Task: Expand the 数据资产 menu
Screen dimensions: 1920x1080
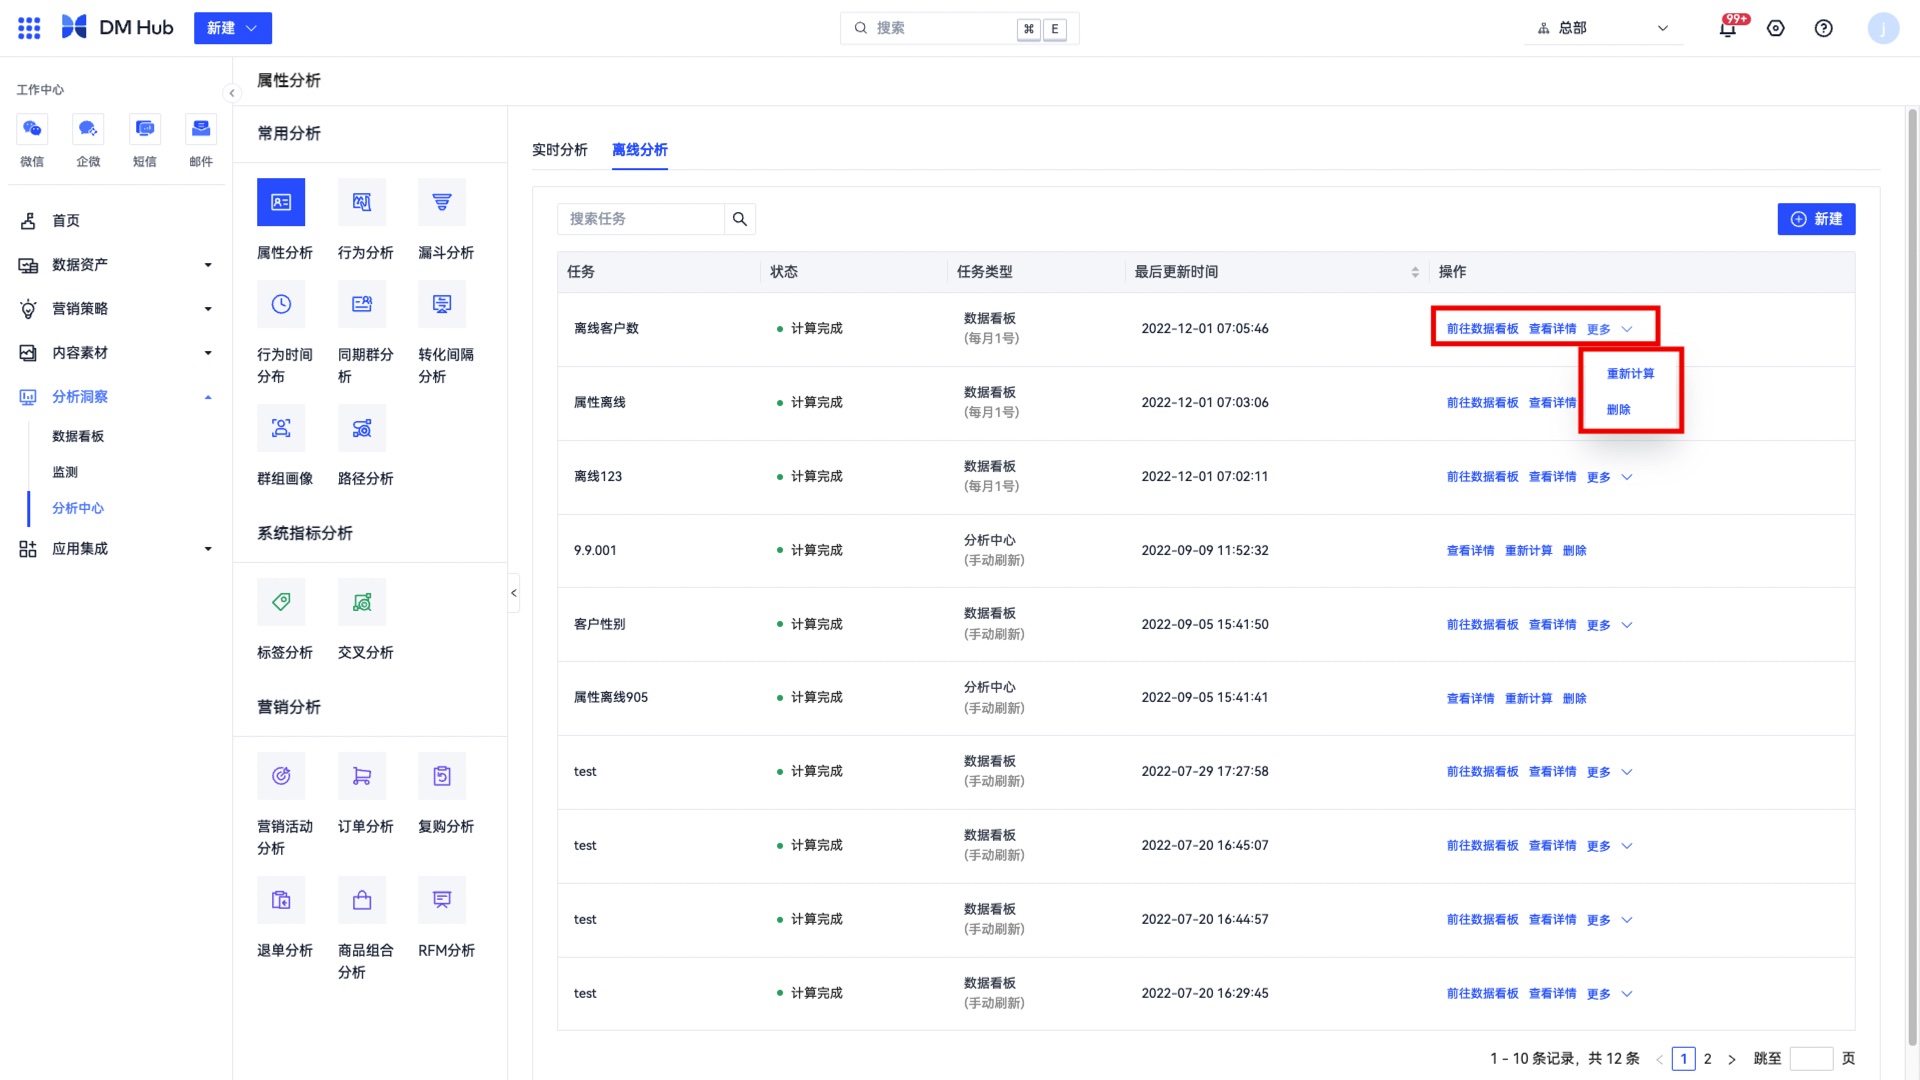Action: (x=115, y=265)
